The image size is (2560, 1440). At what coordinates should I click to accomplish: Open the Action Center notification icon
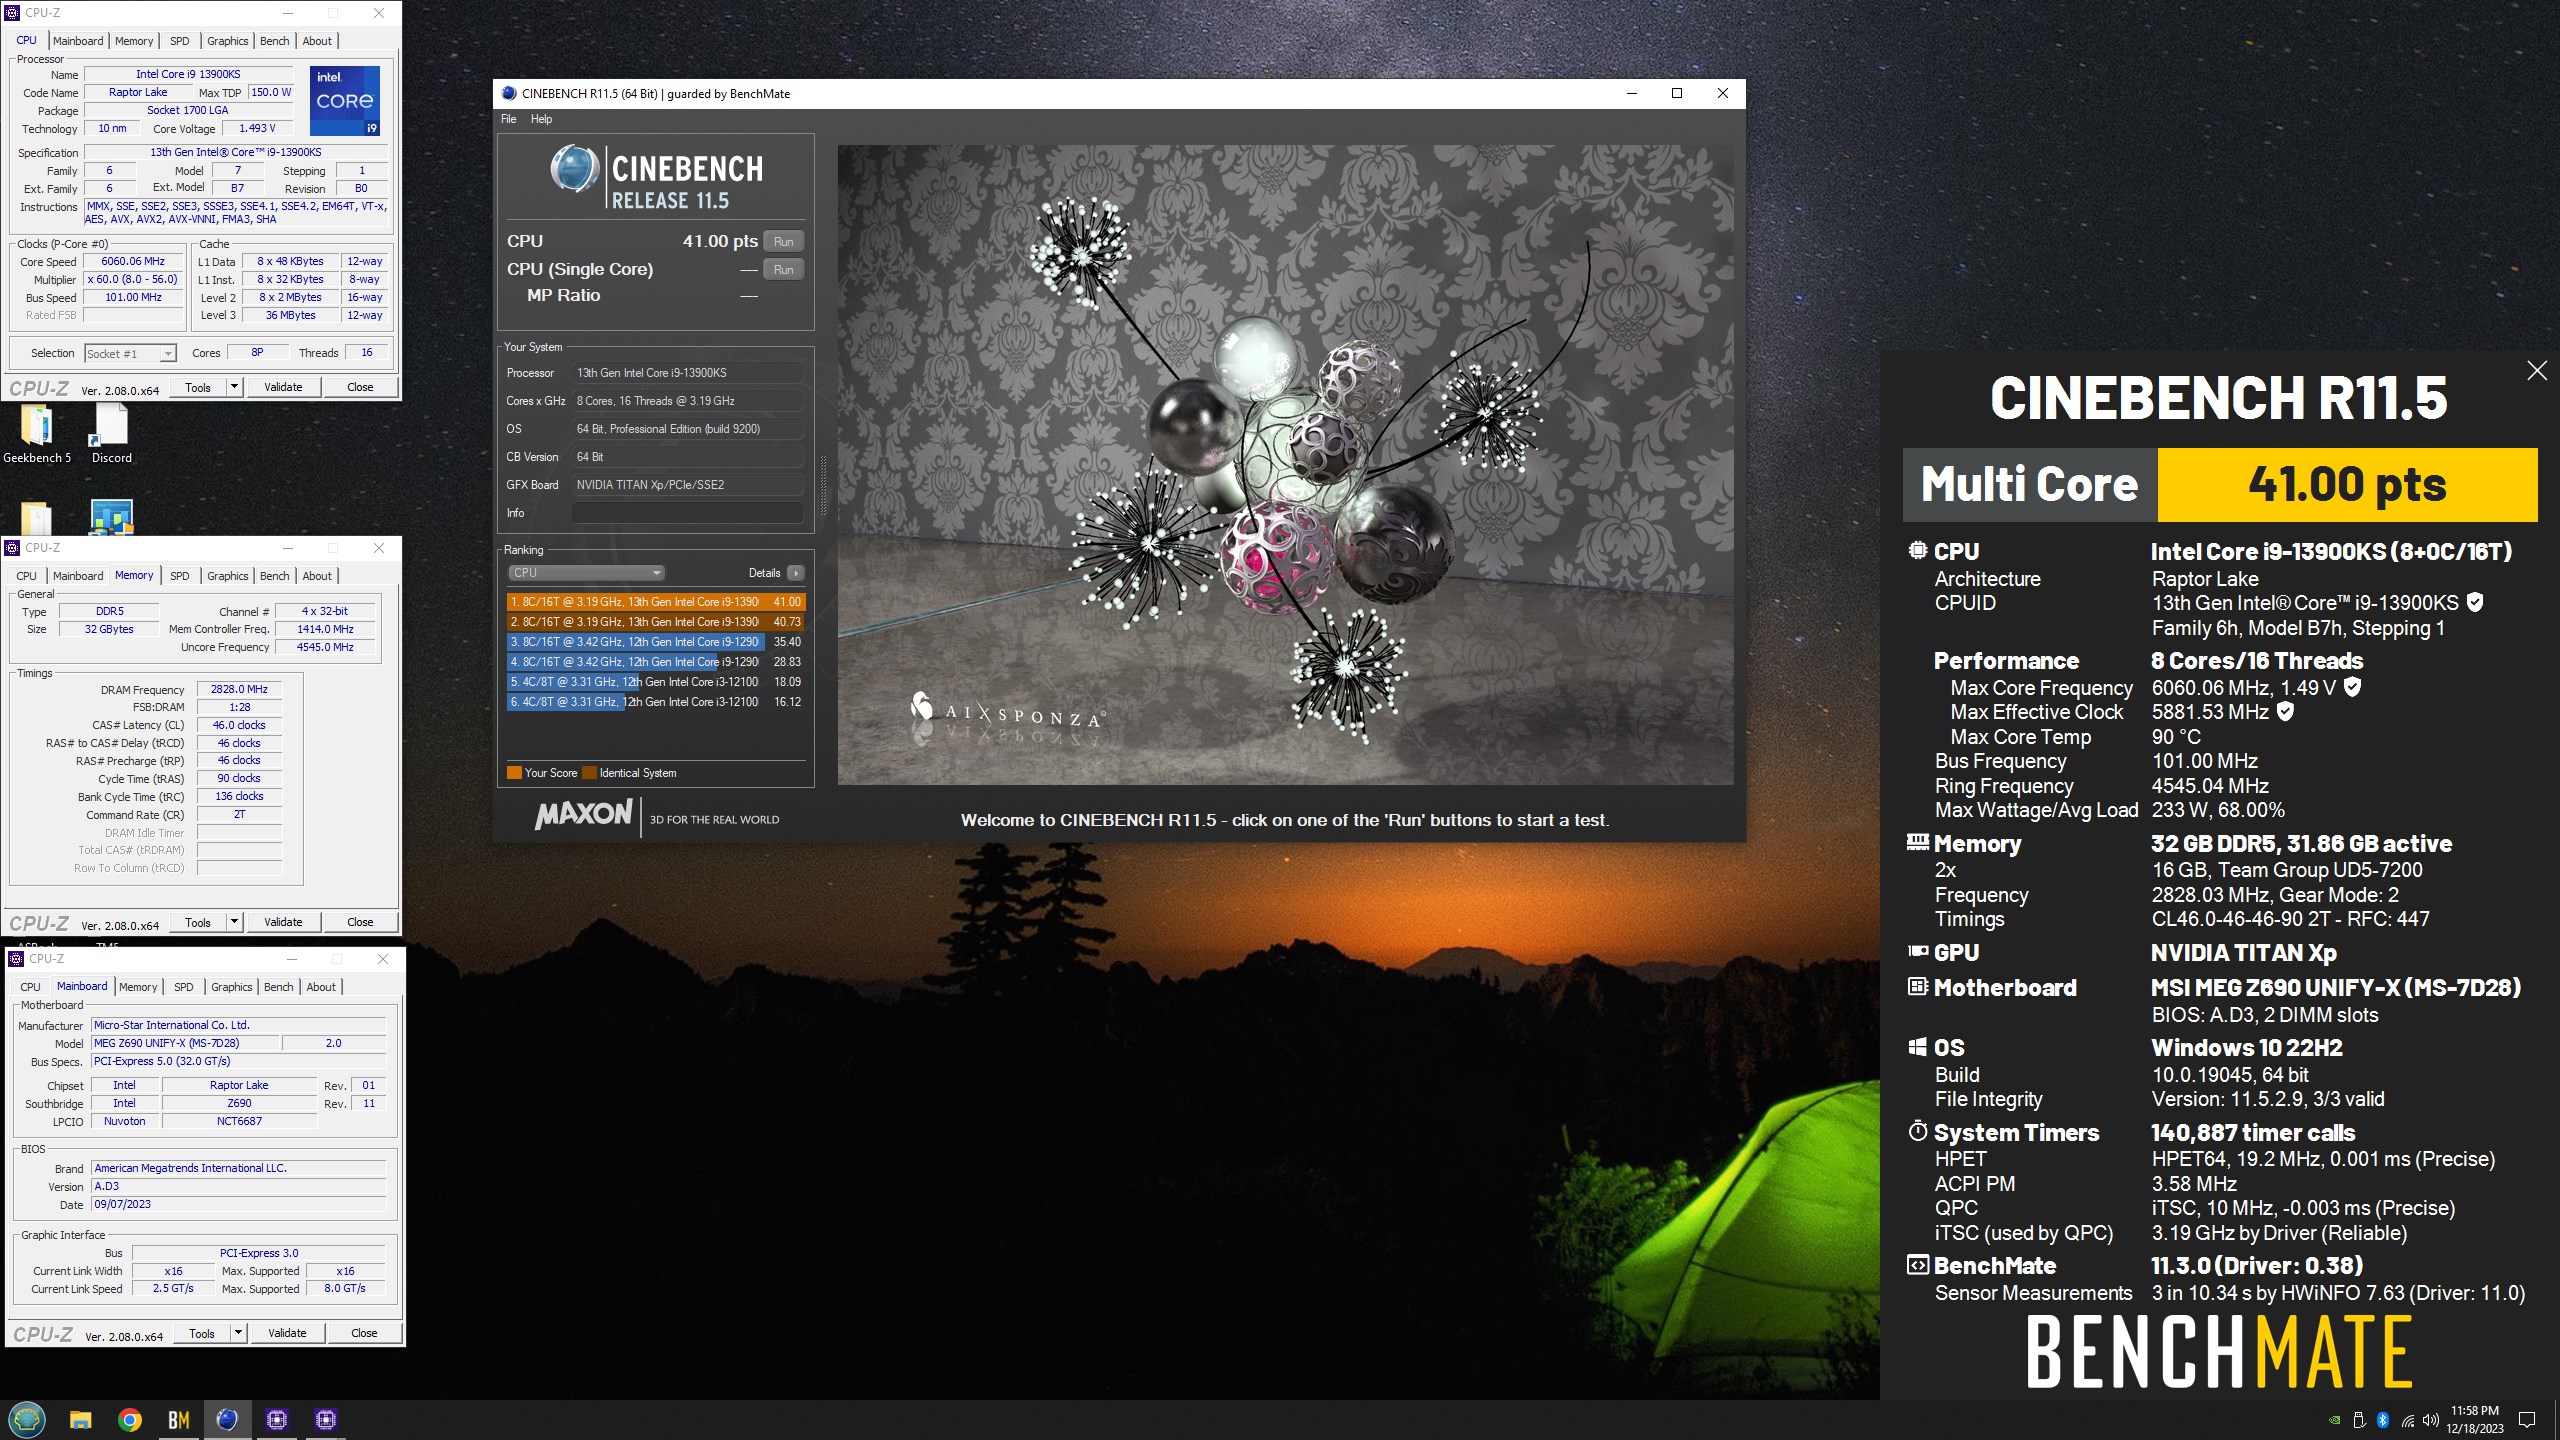coord(2527,1419)
